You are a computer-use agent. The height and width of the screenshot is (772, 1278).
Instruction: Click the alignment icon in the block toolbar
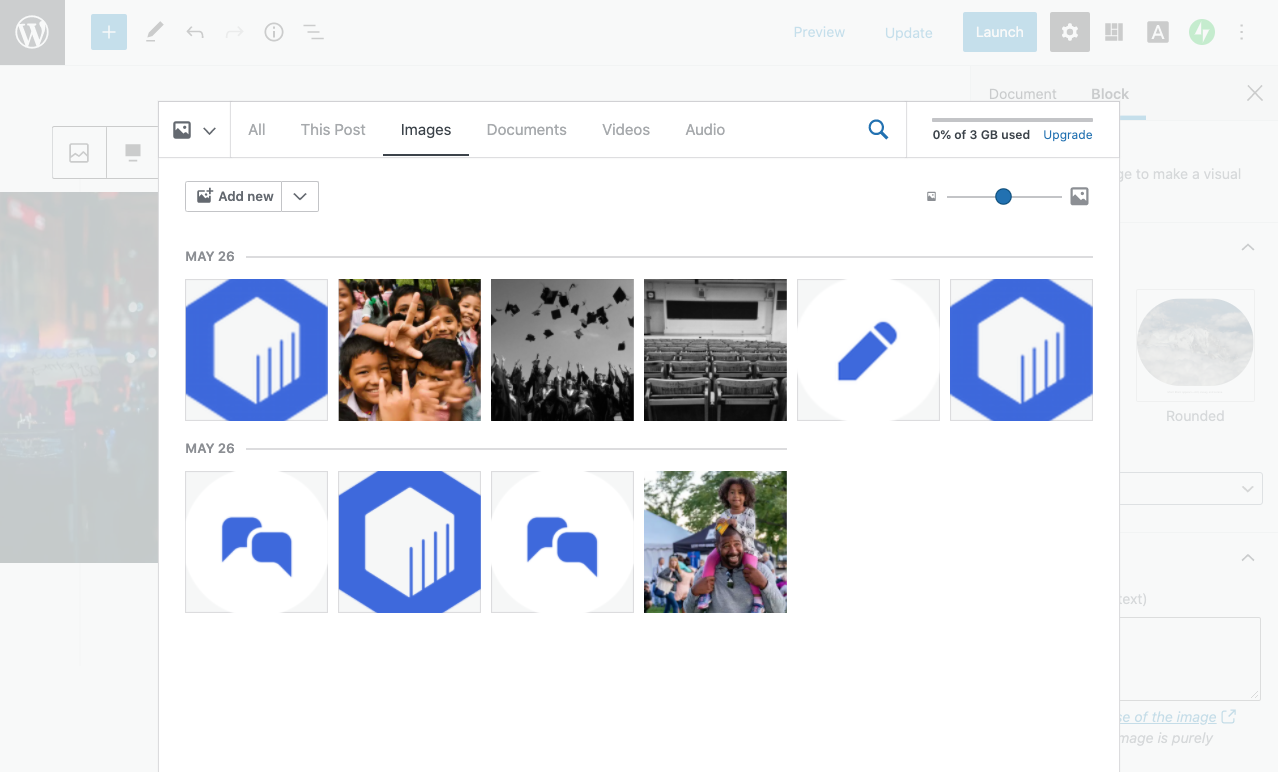(132, 153)
